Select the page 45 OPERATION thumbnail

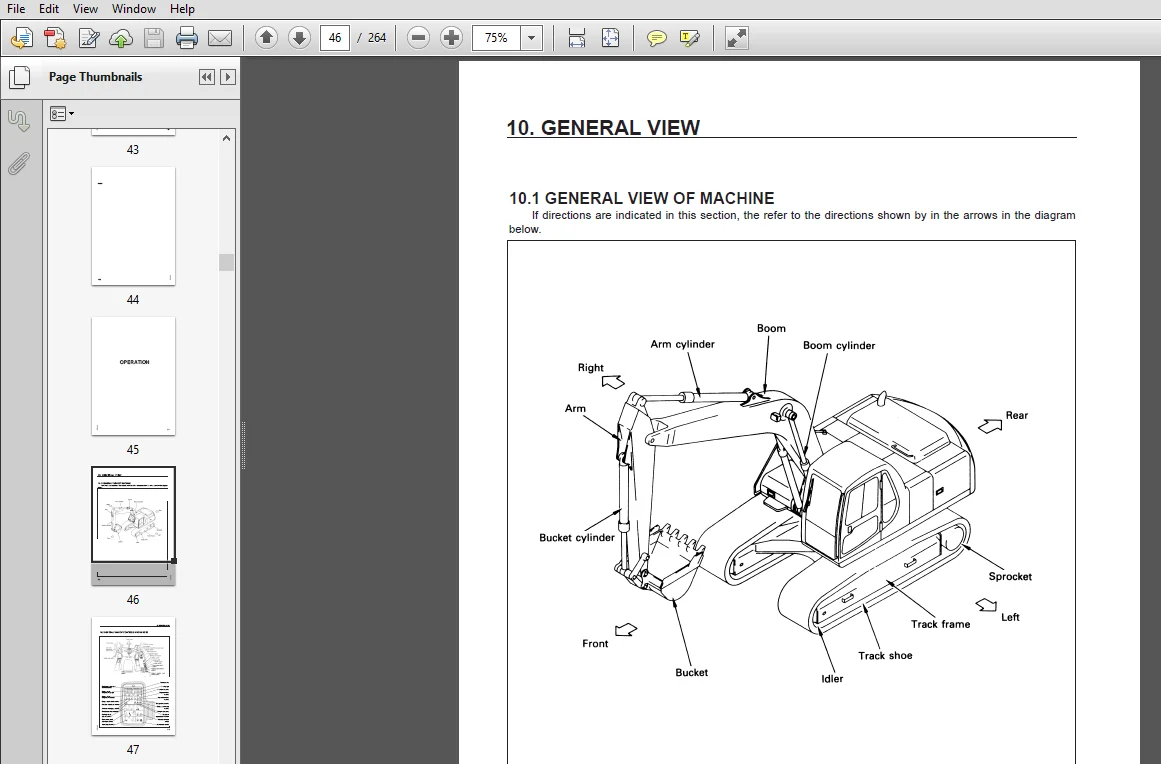133,376
